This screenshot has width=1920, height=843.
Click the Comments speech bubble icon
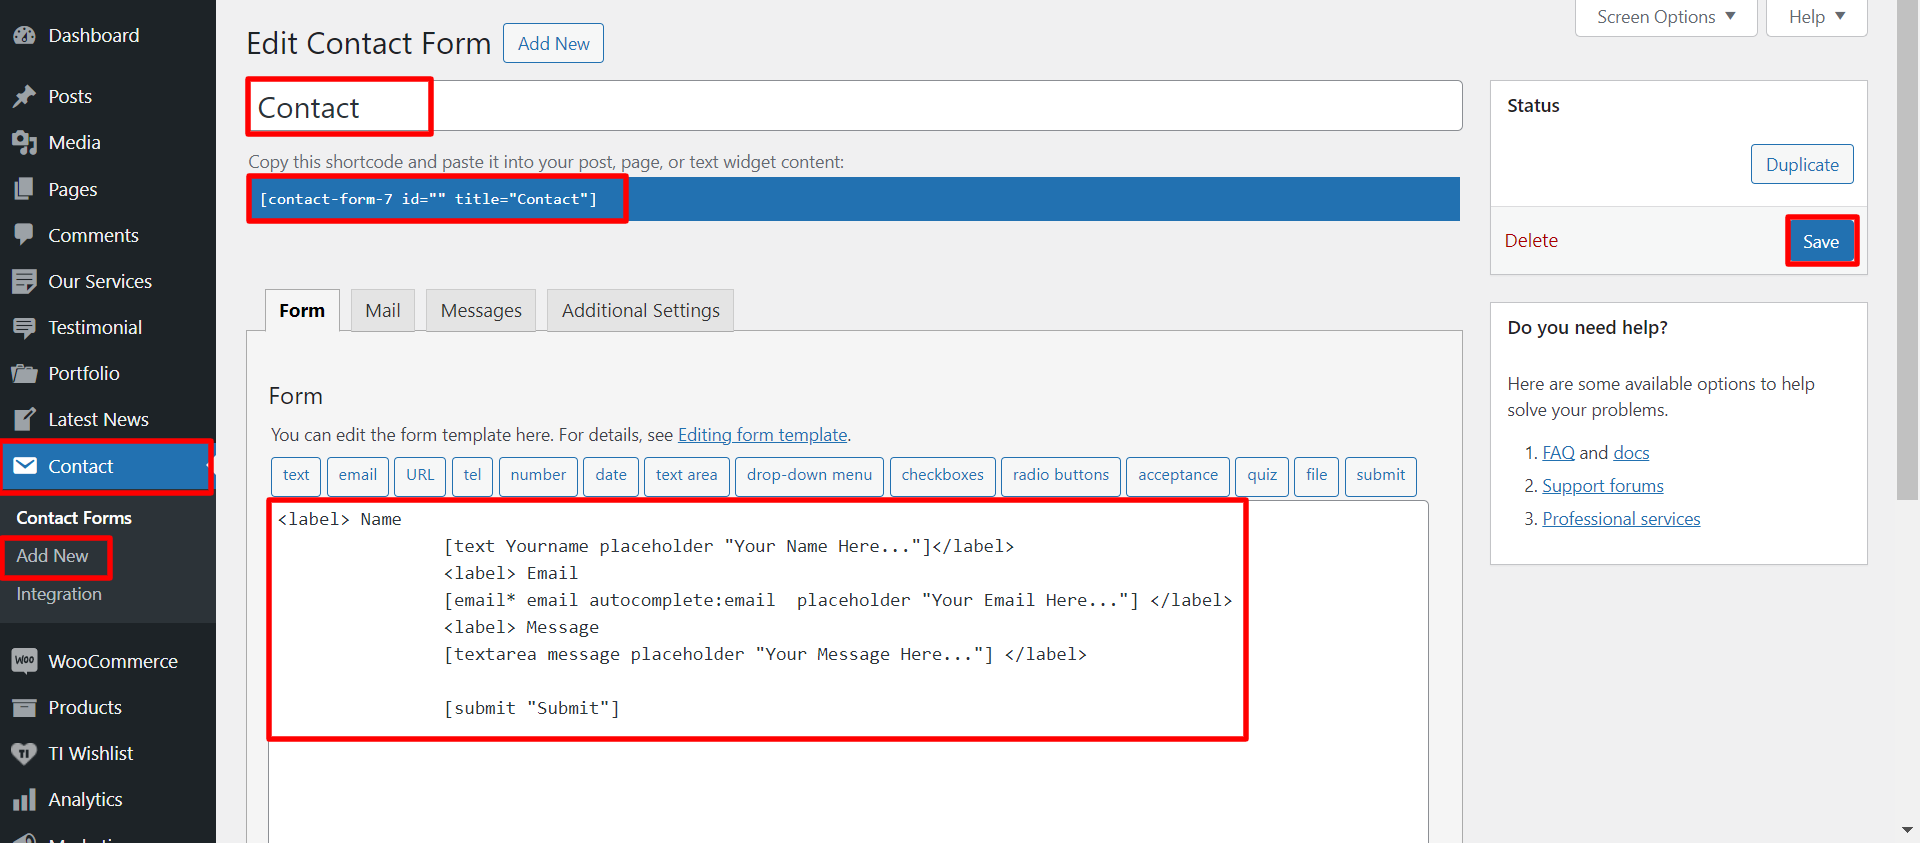click(24, 235)
